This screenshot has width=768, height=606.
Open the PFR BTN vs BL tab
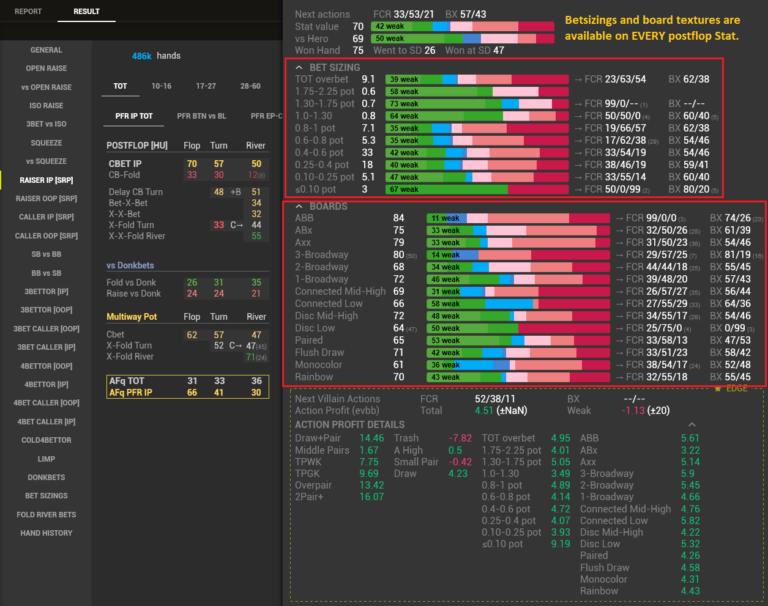coord(200,117)
